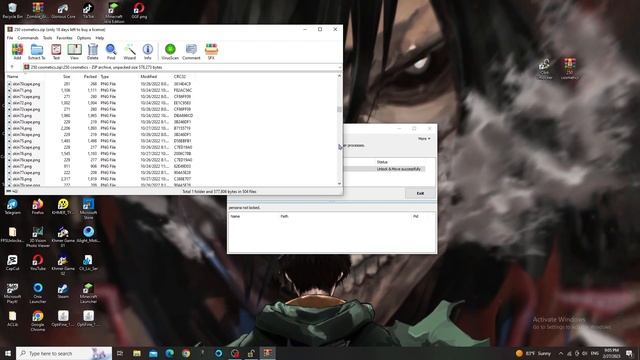Open the YouTube desktop shortcut

[38, 262]
